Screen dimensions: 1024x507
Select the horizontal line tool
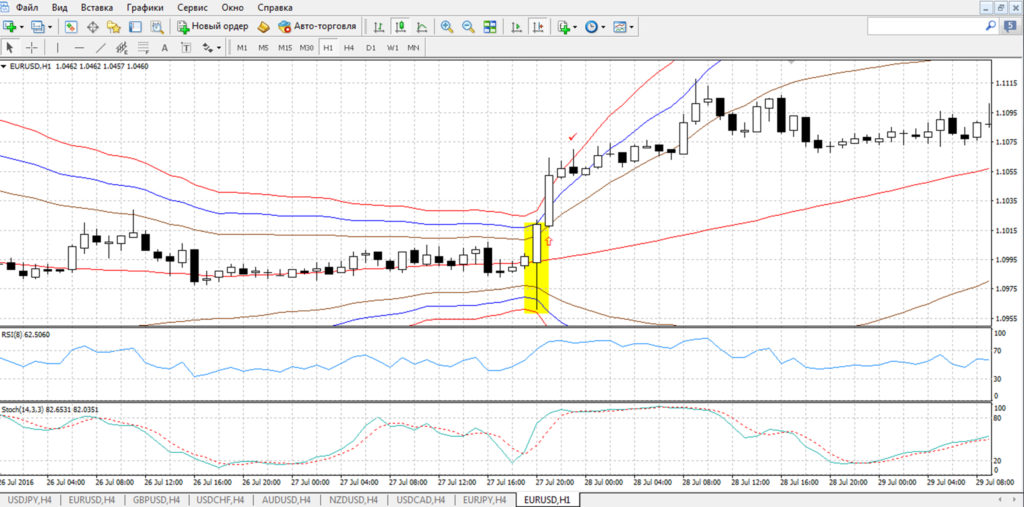(80, 47)
